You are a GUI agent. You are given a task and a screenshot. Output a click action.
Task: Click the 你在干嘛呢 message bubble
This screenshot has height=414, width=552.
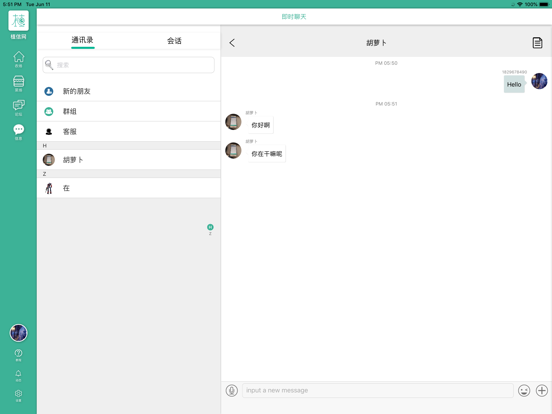tap(266, 154)
